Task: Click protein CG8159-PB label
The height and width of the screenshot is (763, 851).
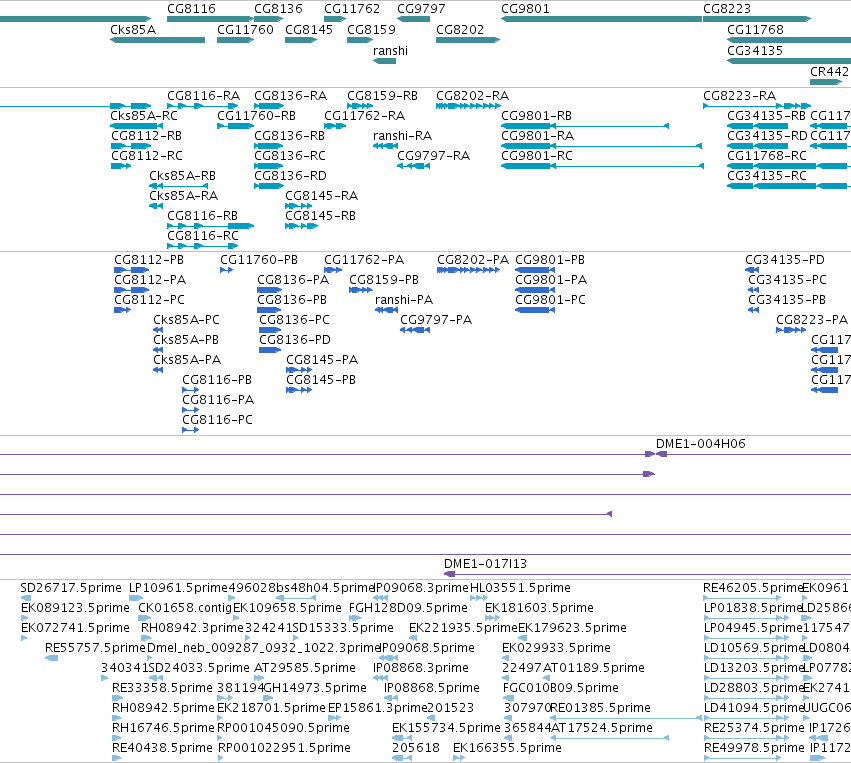Action: [384, 280]
